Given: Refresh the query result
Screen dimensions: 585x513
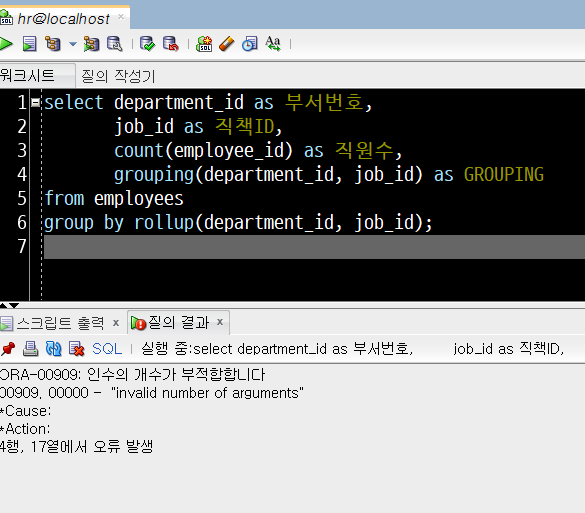Looking at the screenshot, I should (53, 349).
